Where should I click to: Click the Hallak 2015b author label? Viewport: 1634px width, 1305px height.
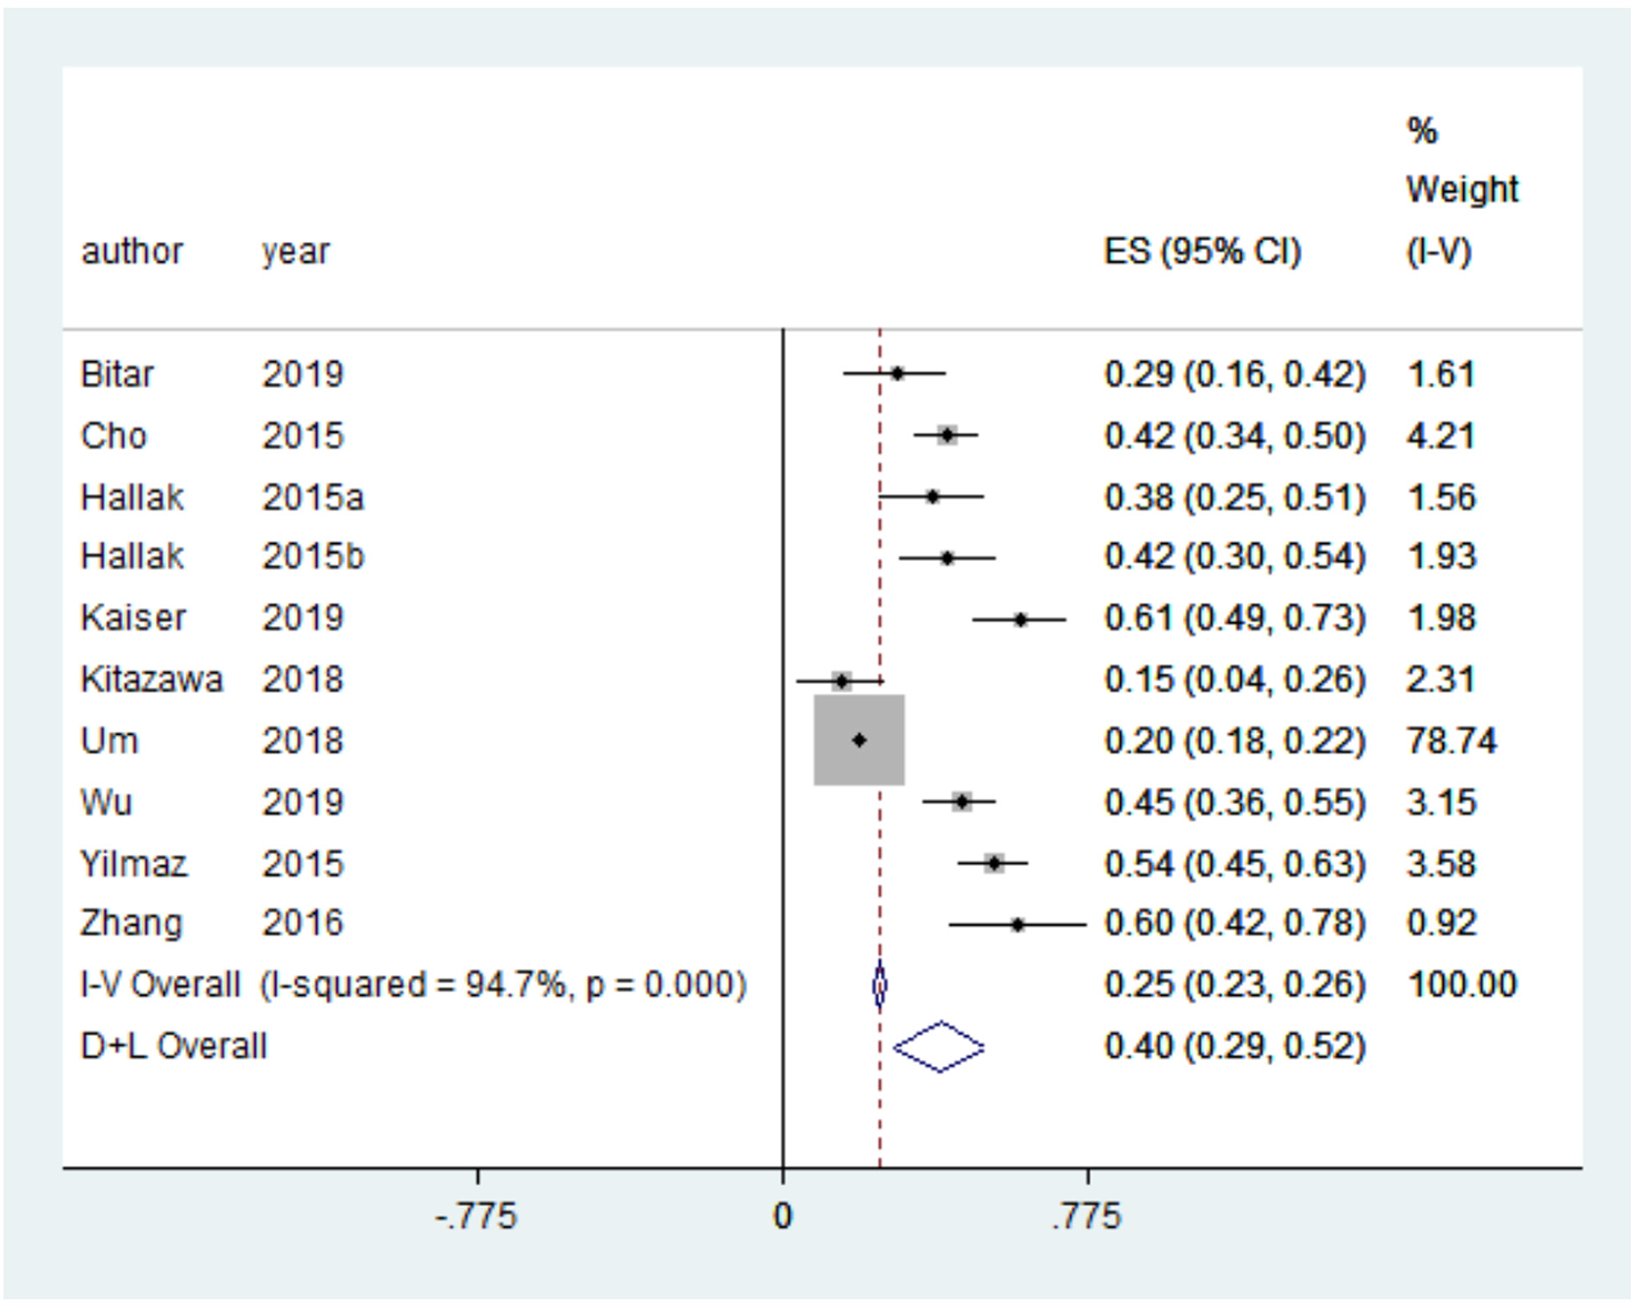[132, 556]
